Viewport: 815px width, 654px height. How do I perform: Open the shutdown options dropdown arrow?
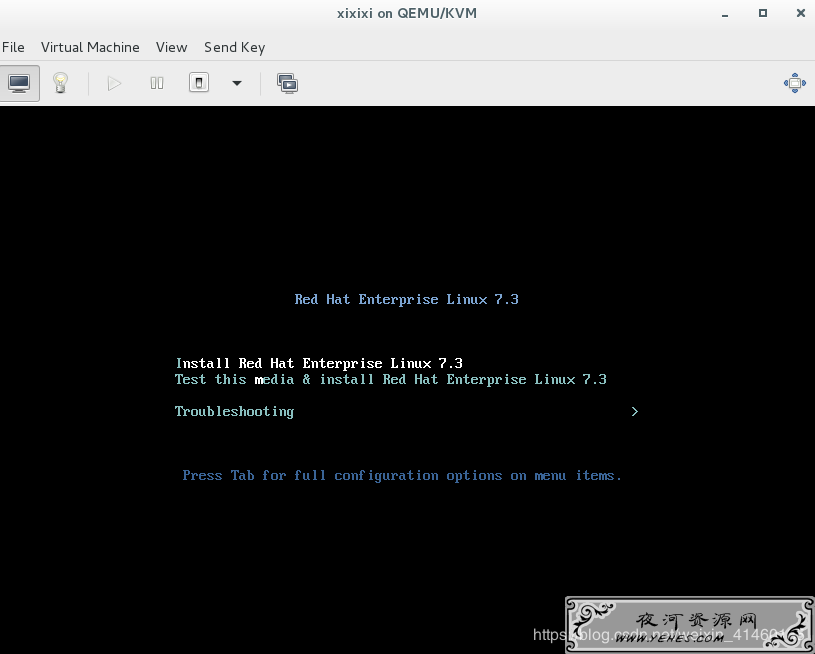[237, 83]
